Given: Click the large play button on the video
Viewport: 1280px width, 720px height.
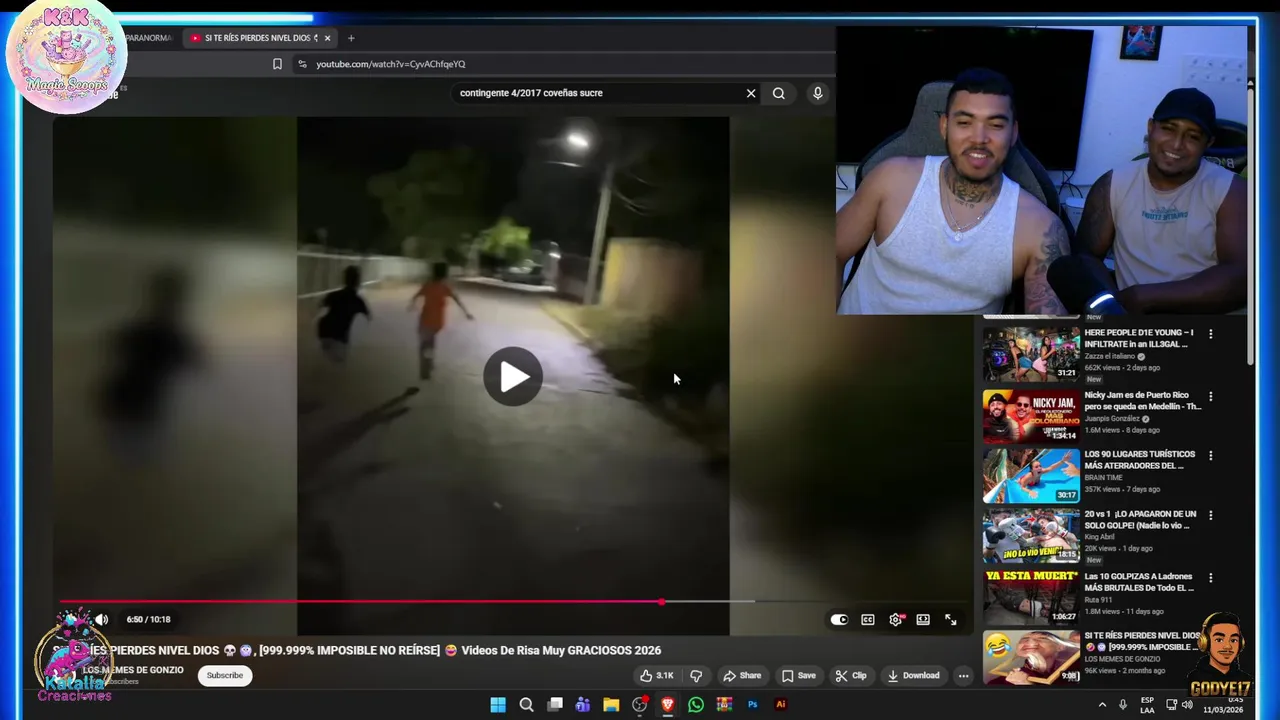Looking at the screenshot, I should point(513,376).
